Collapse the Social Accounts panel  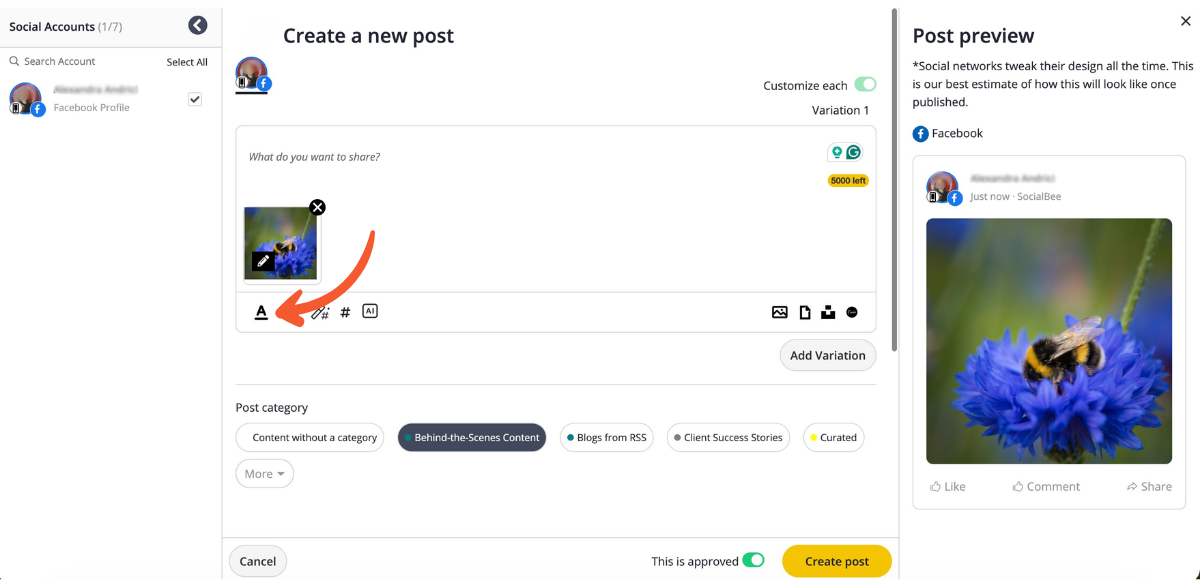pyautogui.click(x=198, y=26)
